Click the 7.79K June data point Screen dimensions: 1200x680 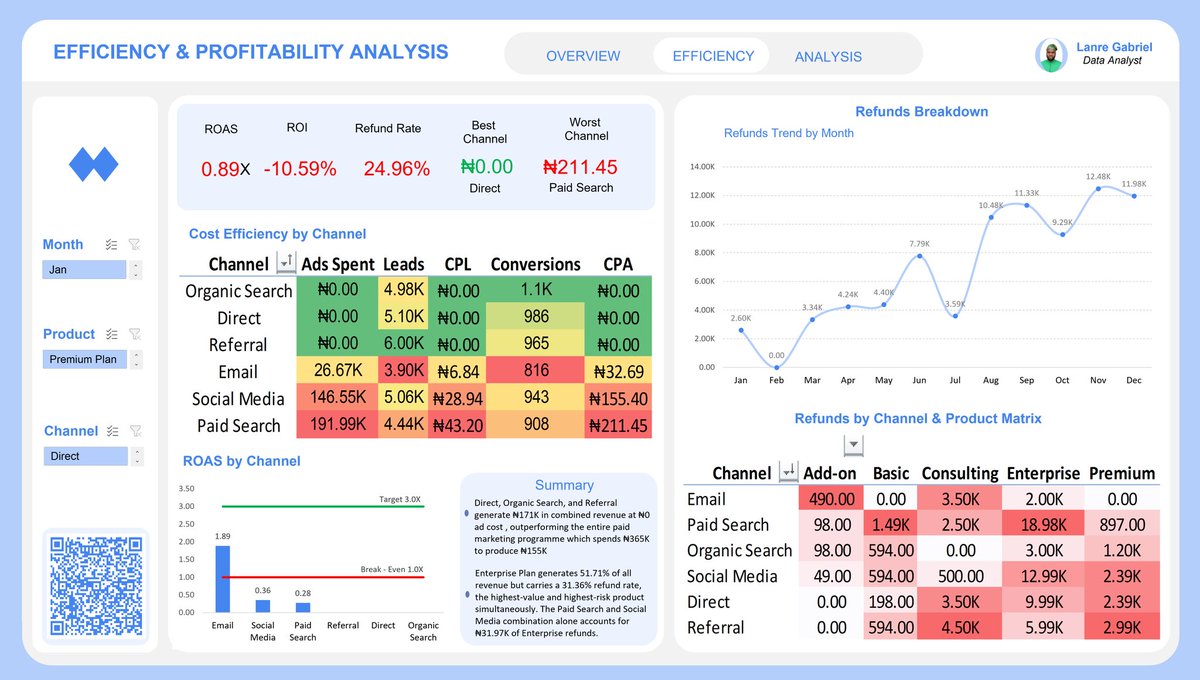(918, 255)
